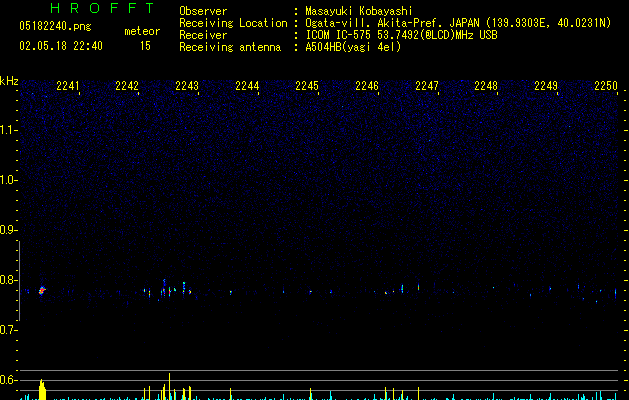This screenshot has height=400, width=629.
Task: Click the date stamp 02.05.18 22:40
Action: point(61,46)
